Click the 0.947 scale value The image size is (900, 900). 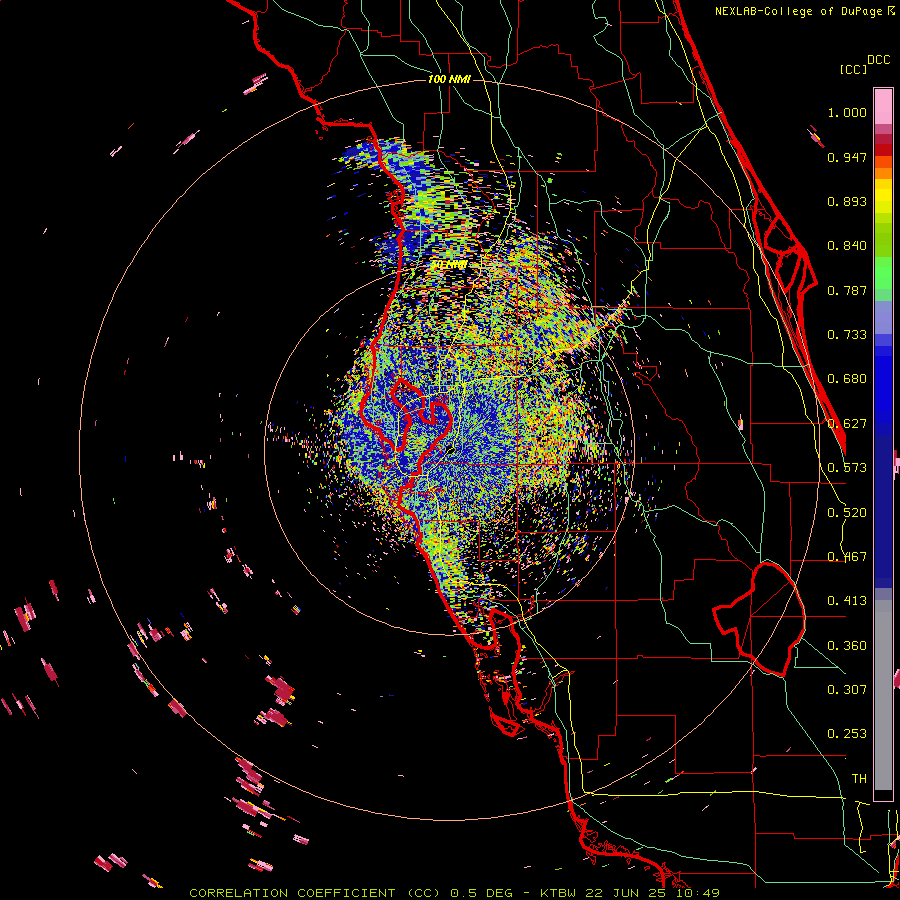pos(847,157)
